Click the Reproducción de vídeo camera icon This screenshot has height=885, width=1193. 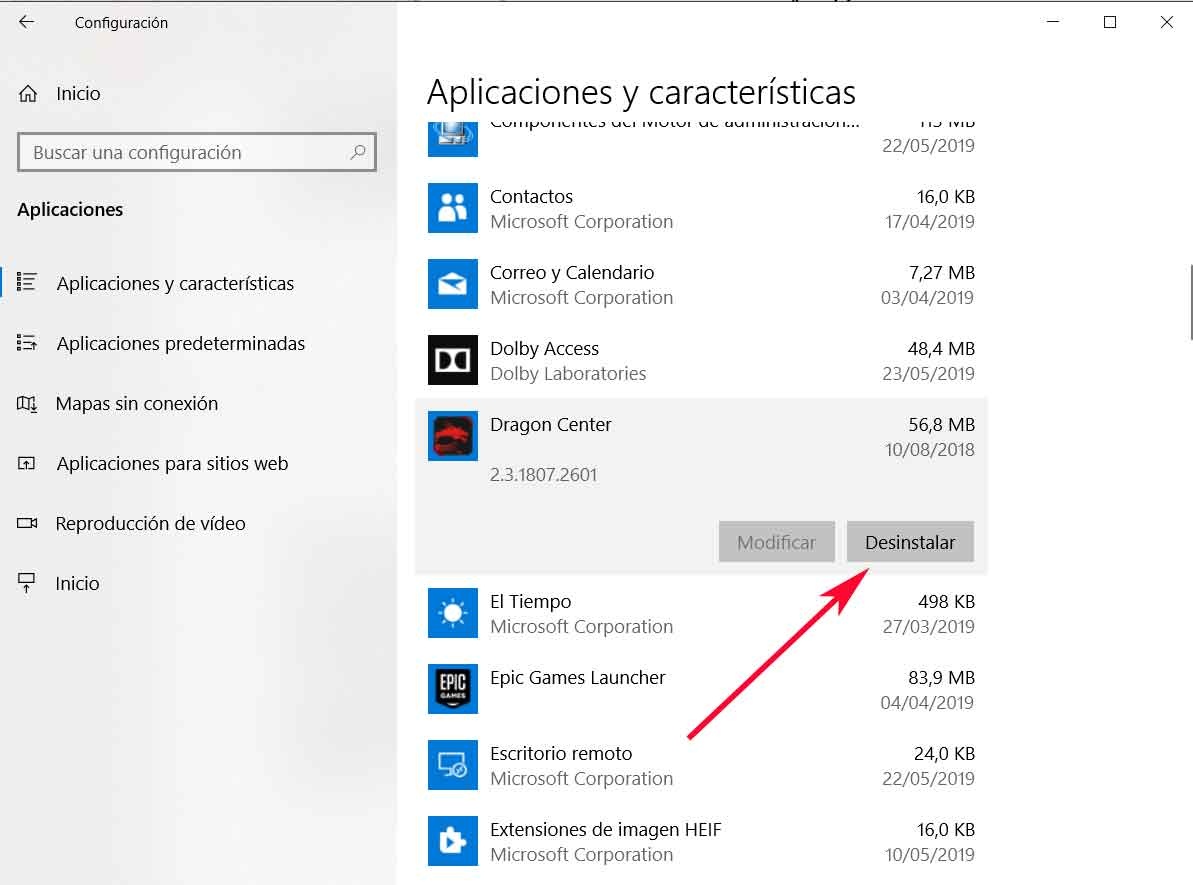27,524
